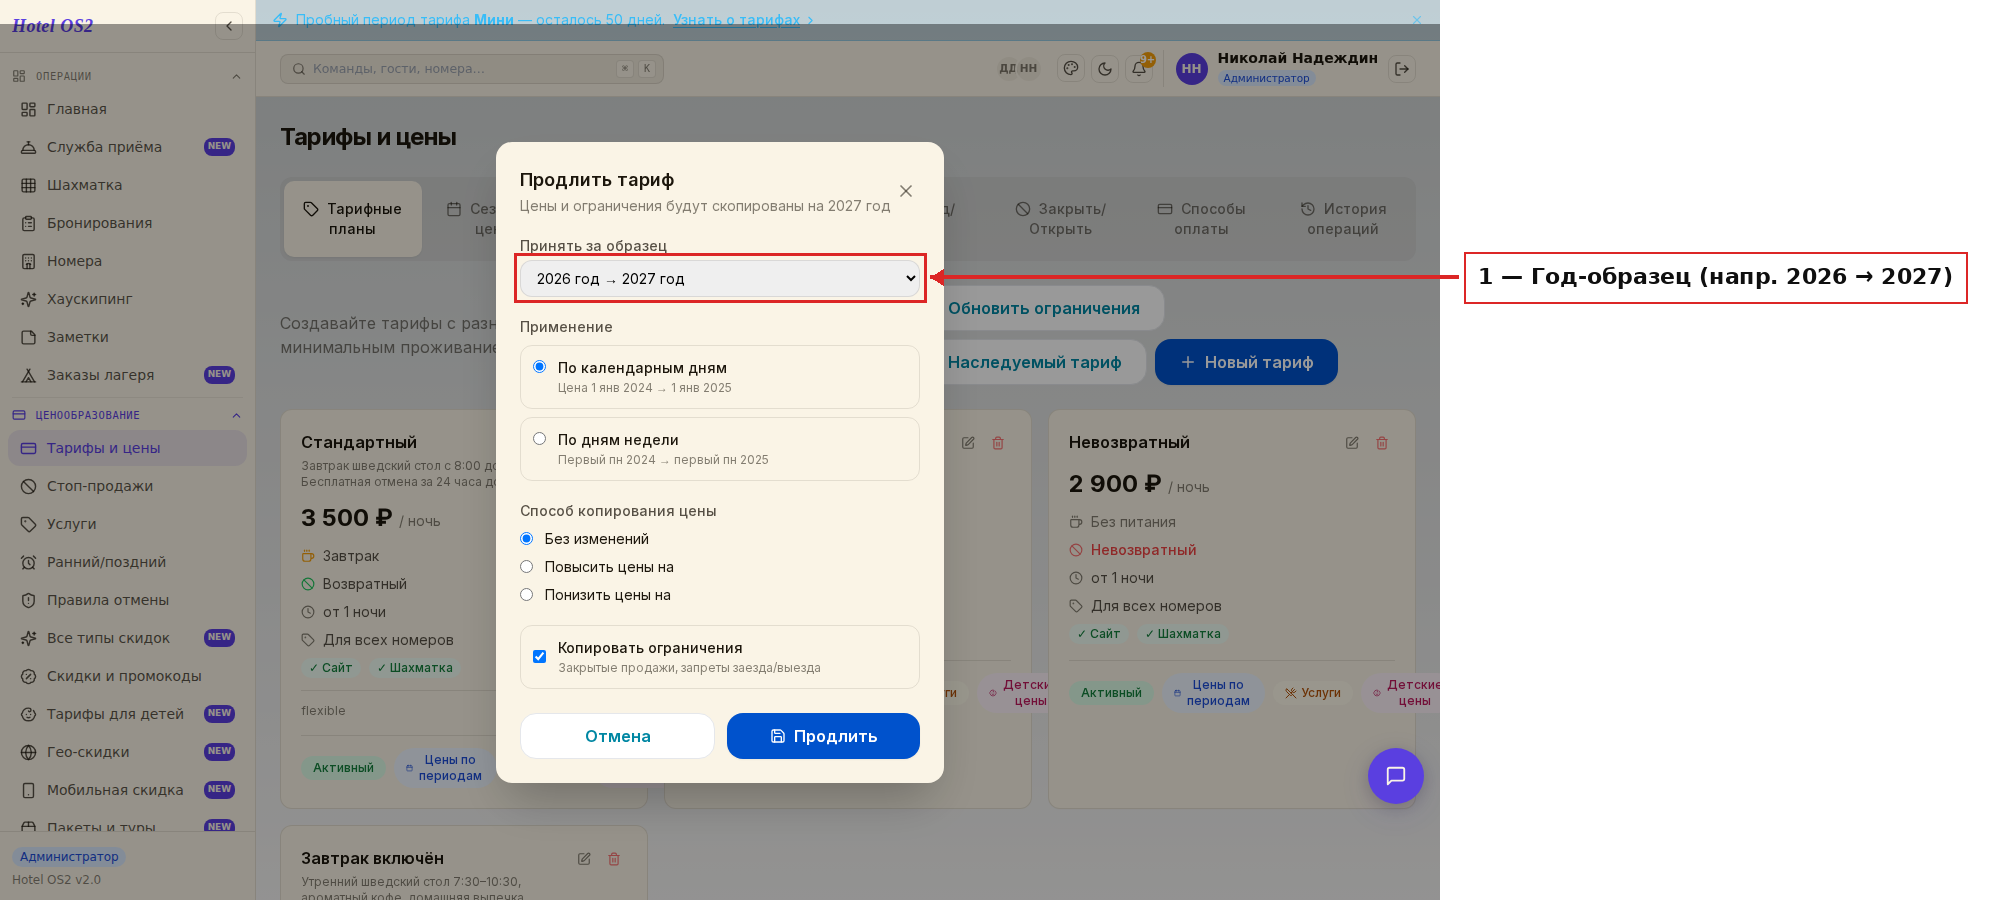Delete the Невозвратный tariff via trash icon
The height and width of the screenshot is (900, 1991).
[x=1382, y=443]
